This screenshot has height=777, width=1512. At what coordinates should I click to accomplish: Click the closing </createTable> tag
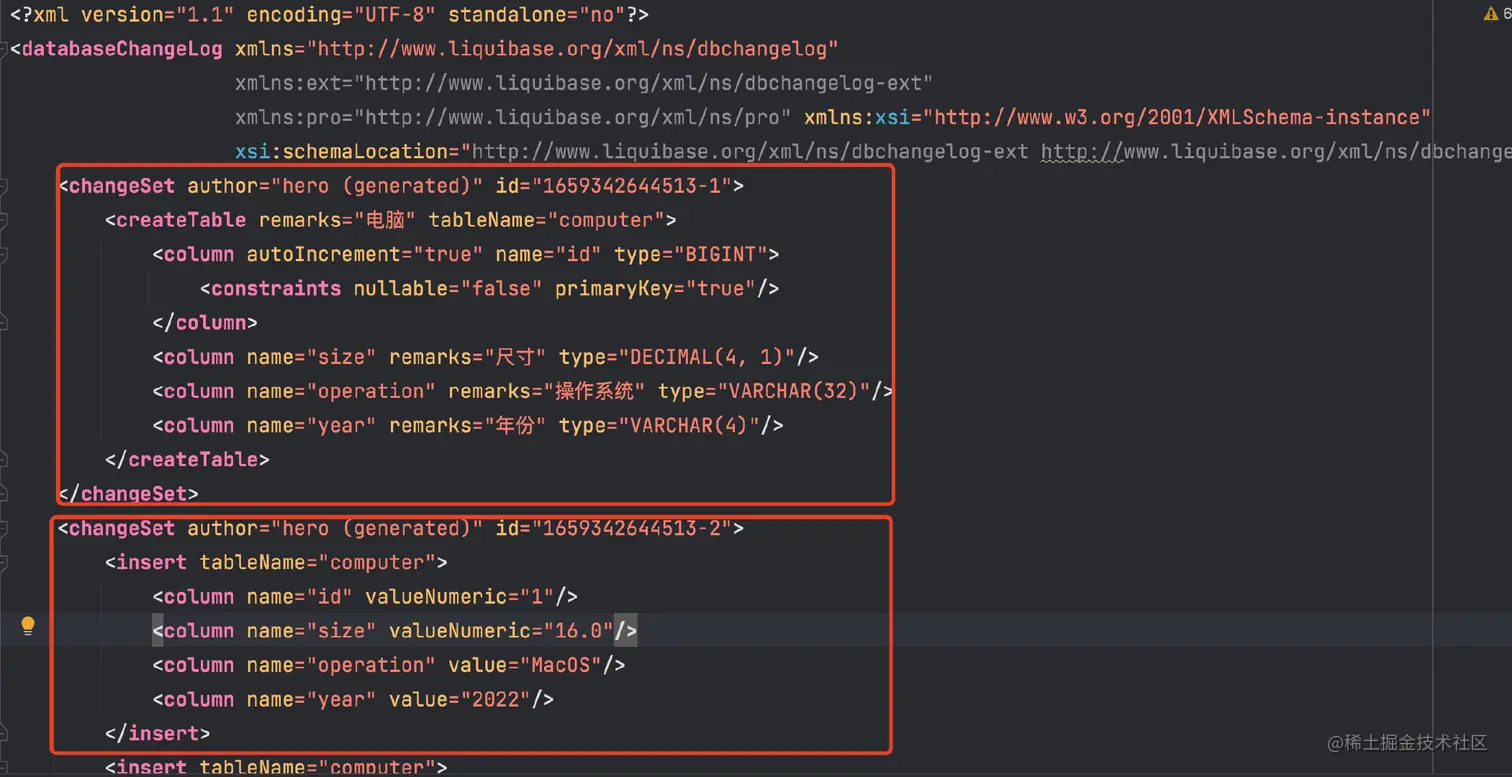pos(188,460)
